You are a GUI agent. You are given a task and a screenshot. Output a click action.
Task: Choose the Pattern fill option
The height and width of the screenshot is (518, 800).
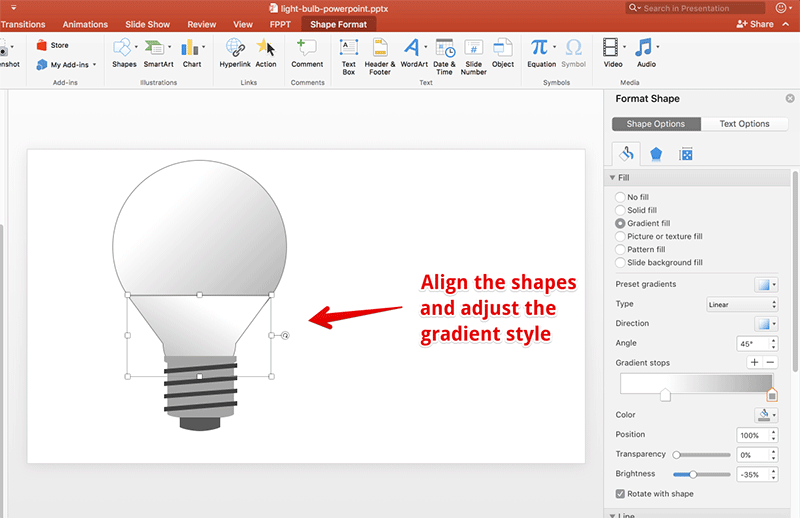coord(621,250)
